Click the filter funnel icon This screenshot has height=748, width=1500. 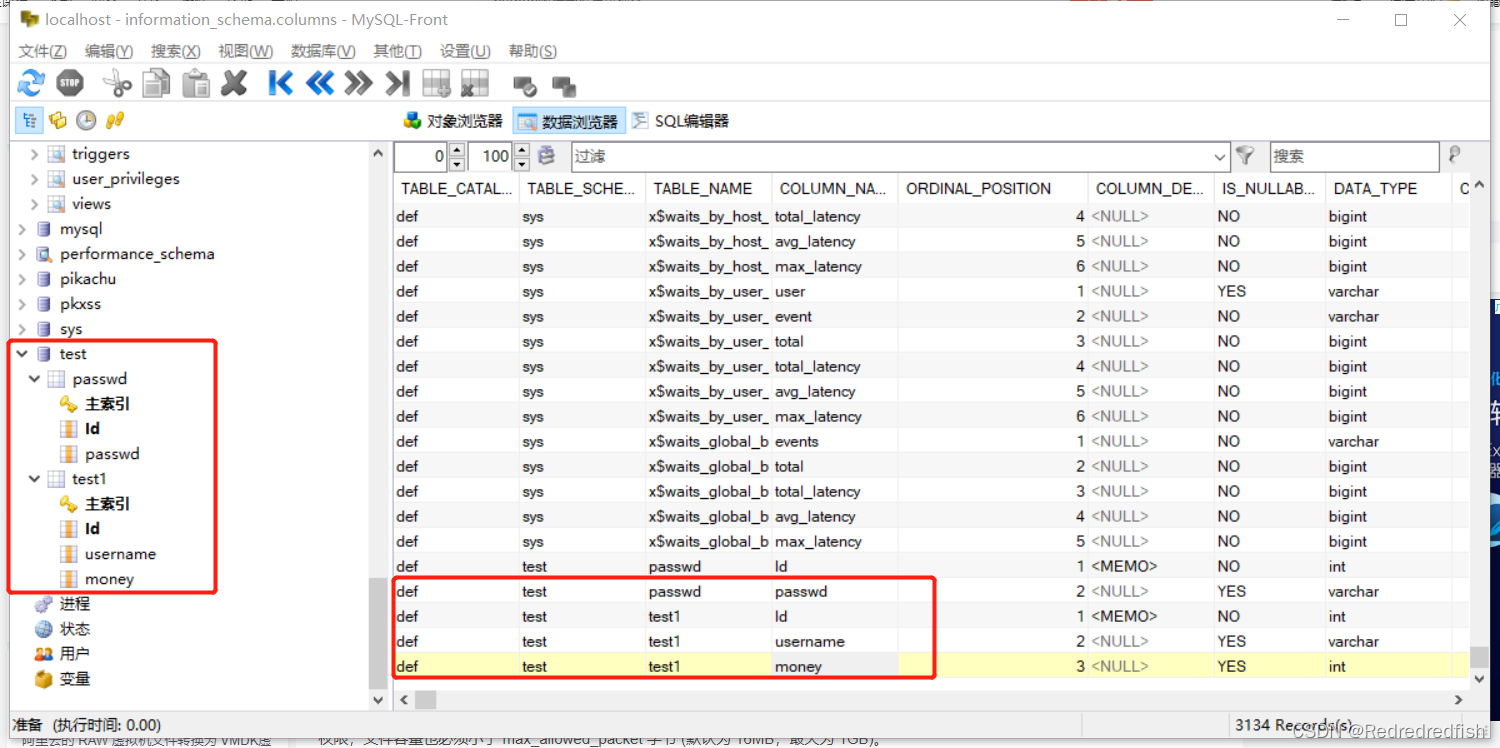pos(1245,156)
